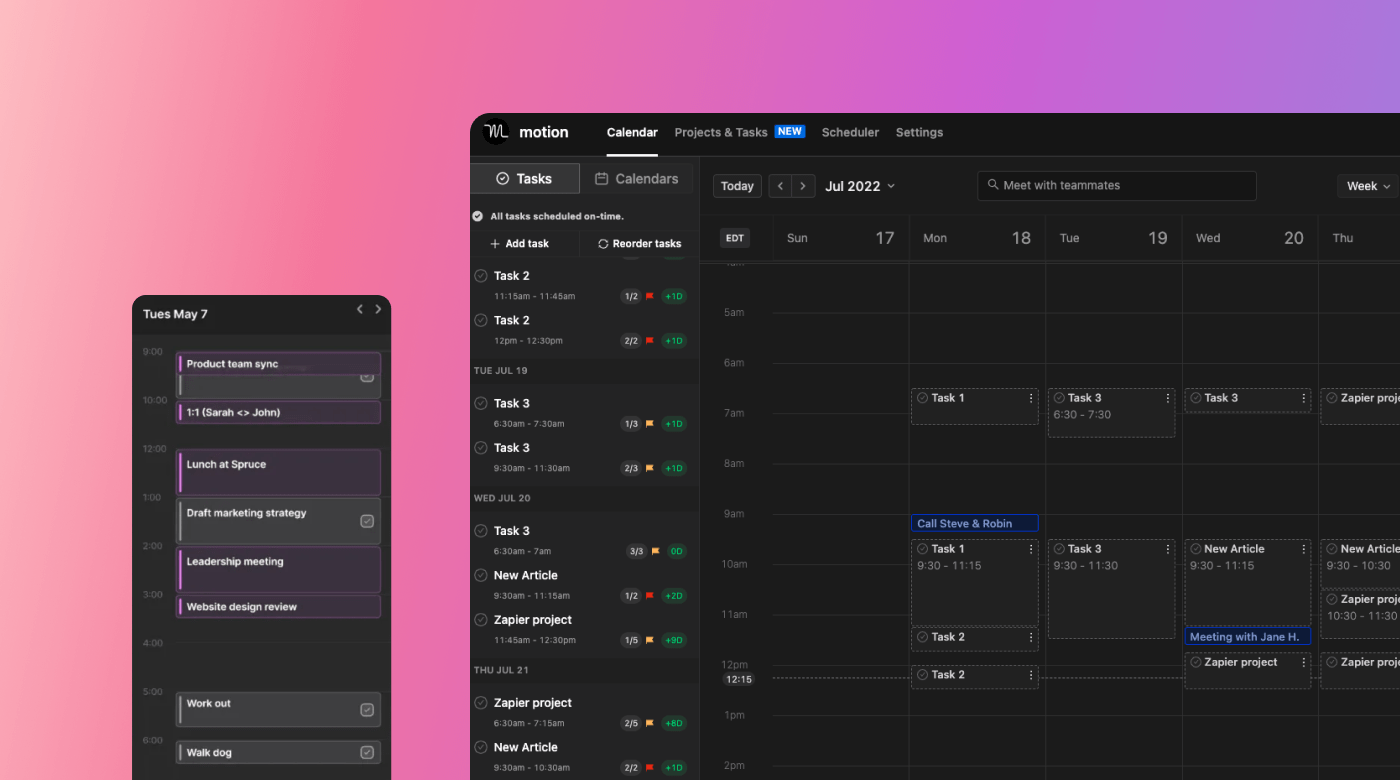Click Add task button
Viewport: 1400px width, 780px height.
click(x=519, y=244)
